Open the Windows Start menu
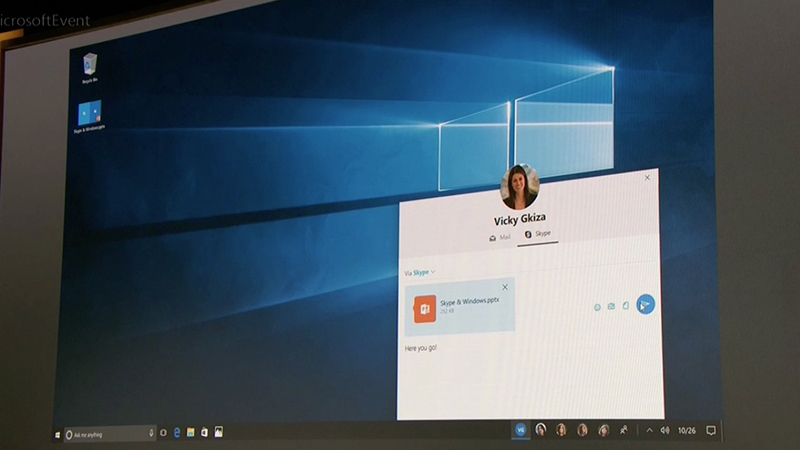This screenshot has width=800, height=450. (57, 435)
